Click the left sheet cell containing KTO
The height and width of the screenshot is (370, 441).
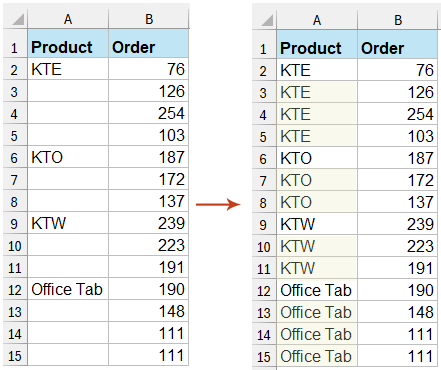click(68, 157)
